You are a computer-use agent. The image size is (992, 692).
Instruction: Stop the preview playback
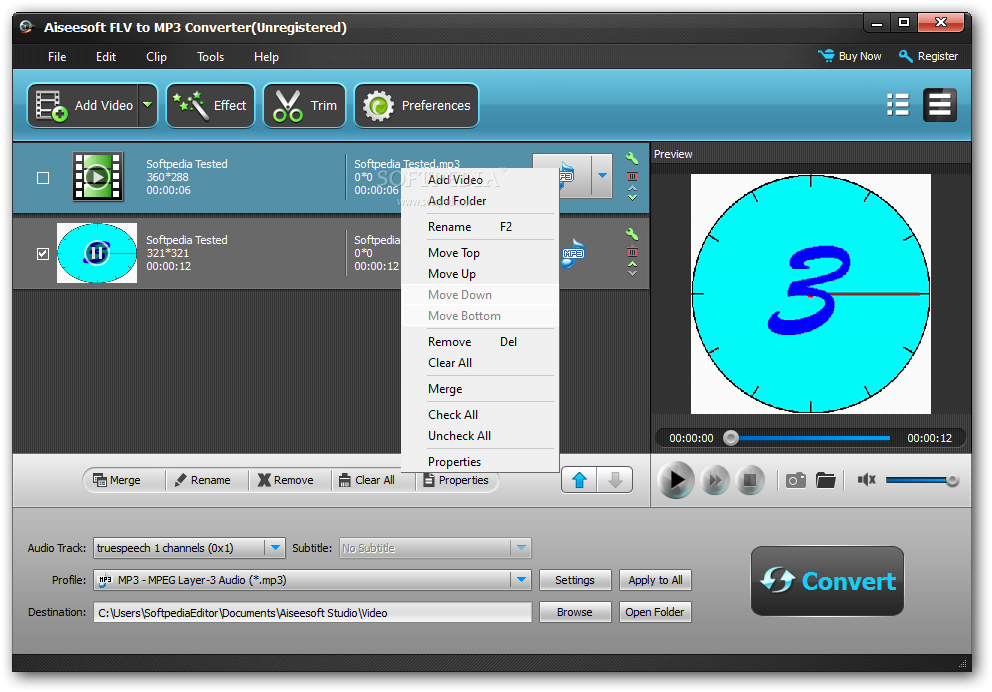click(750, 481)
